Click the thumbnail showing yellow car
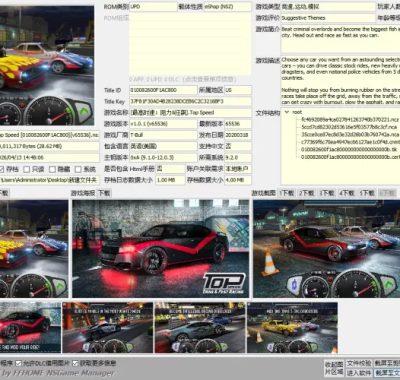The width and height of the screenshot is (400, 380). click(x=292, y=327)
